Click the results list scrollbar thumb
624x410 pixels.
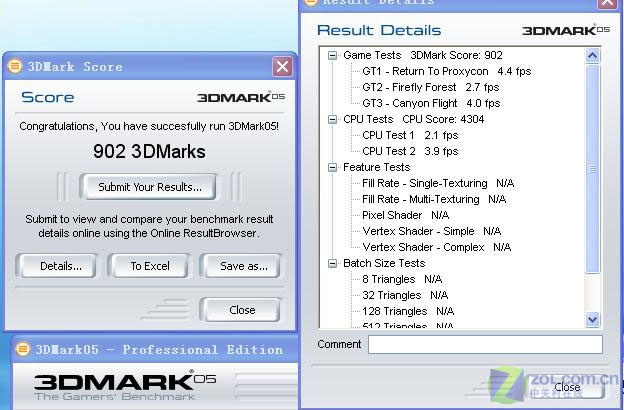tap(592, 169)
